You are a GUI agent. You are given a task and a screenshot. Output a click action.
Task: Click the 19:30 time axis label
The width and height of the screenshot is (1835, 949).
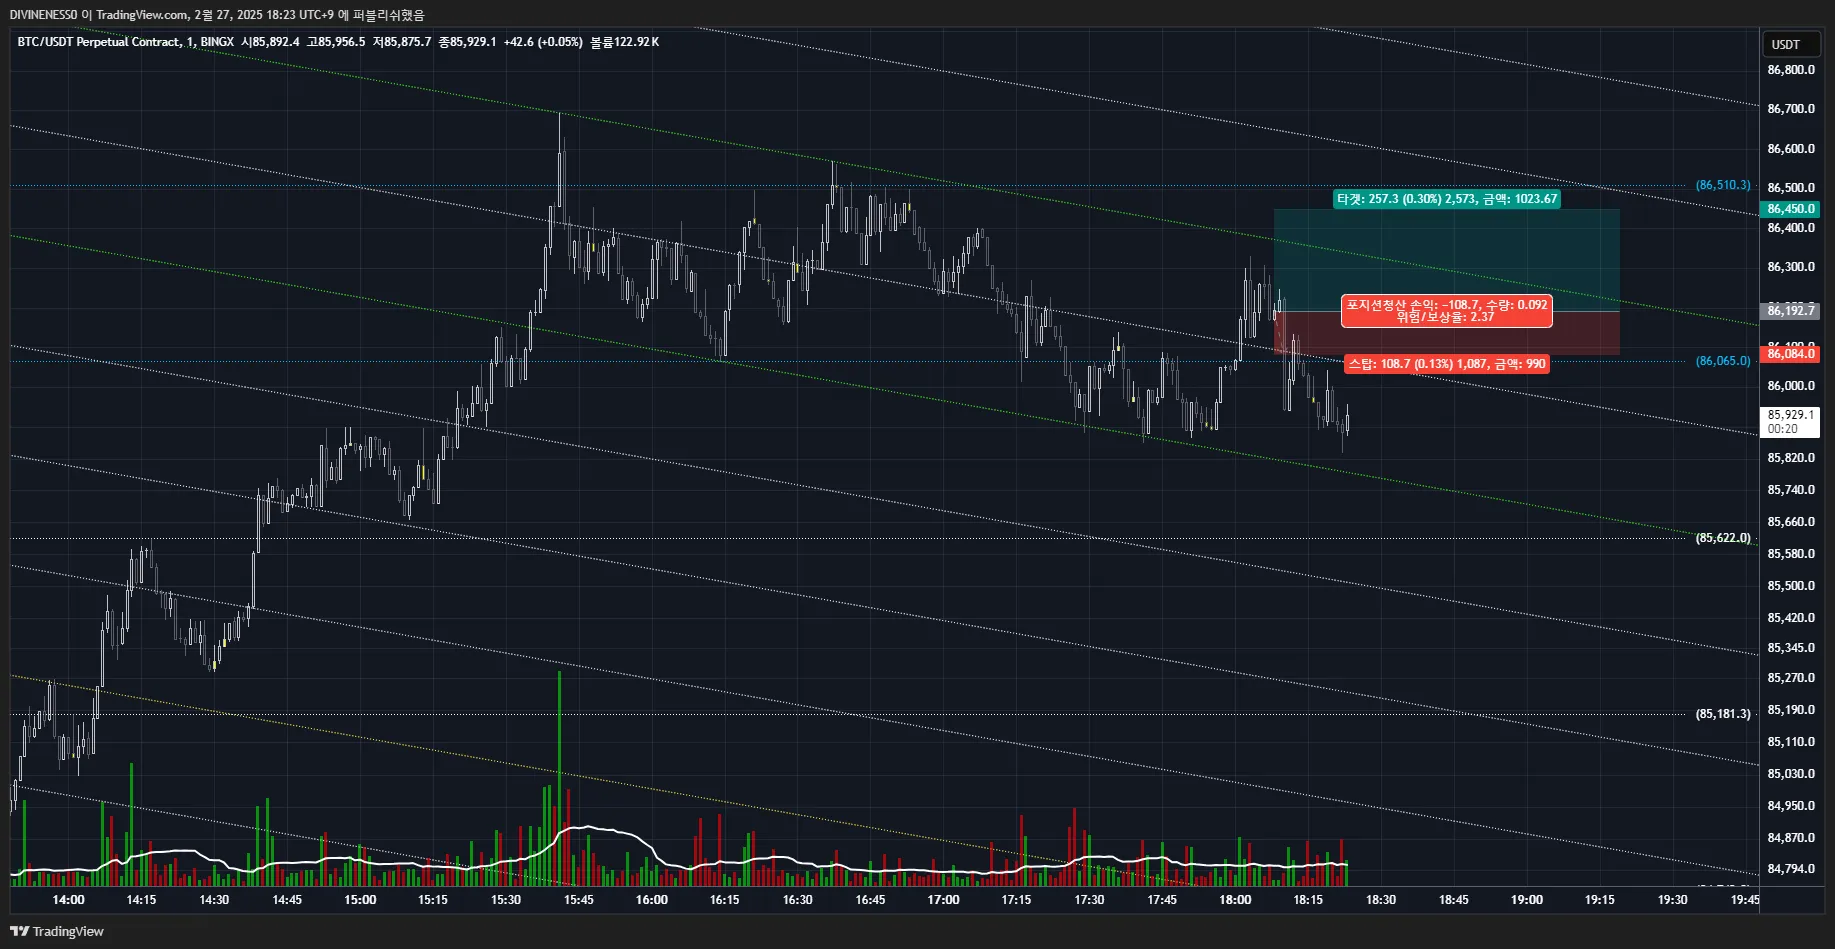click(1673, 900)
